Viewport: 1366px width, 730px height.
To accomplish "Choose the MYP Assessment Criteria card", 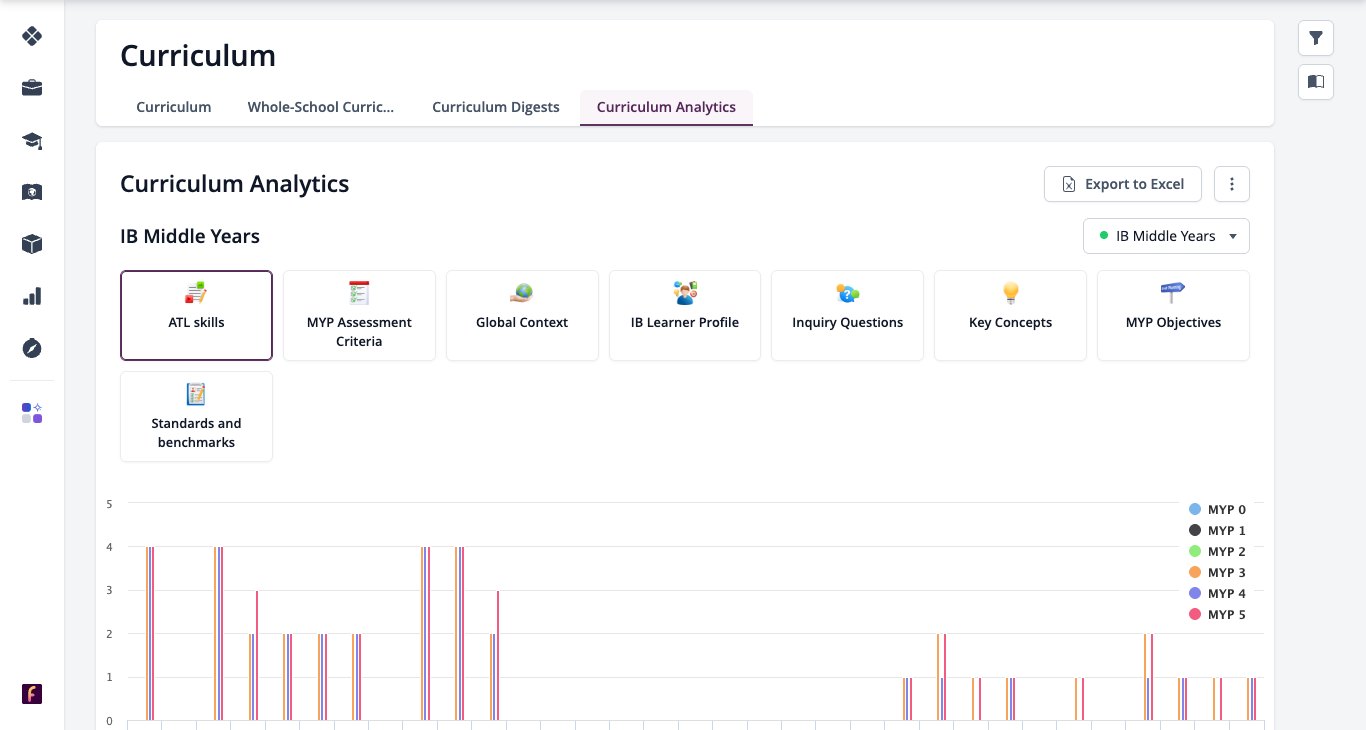I will (x=359, y=315).
